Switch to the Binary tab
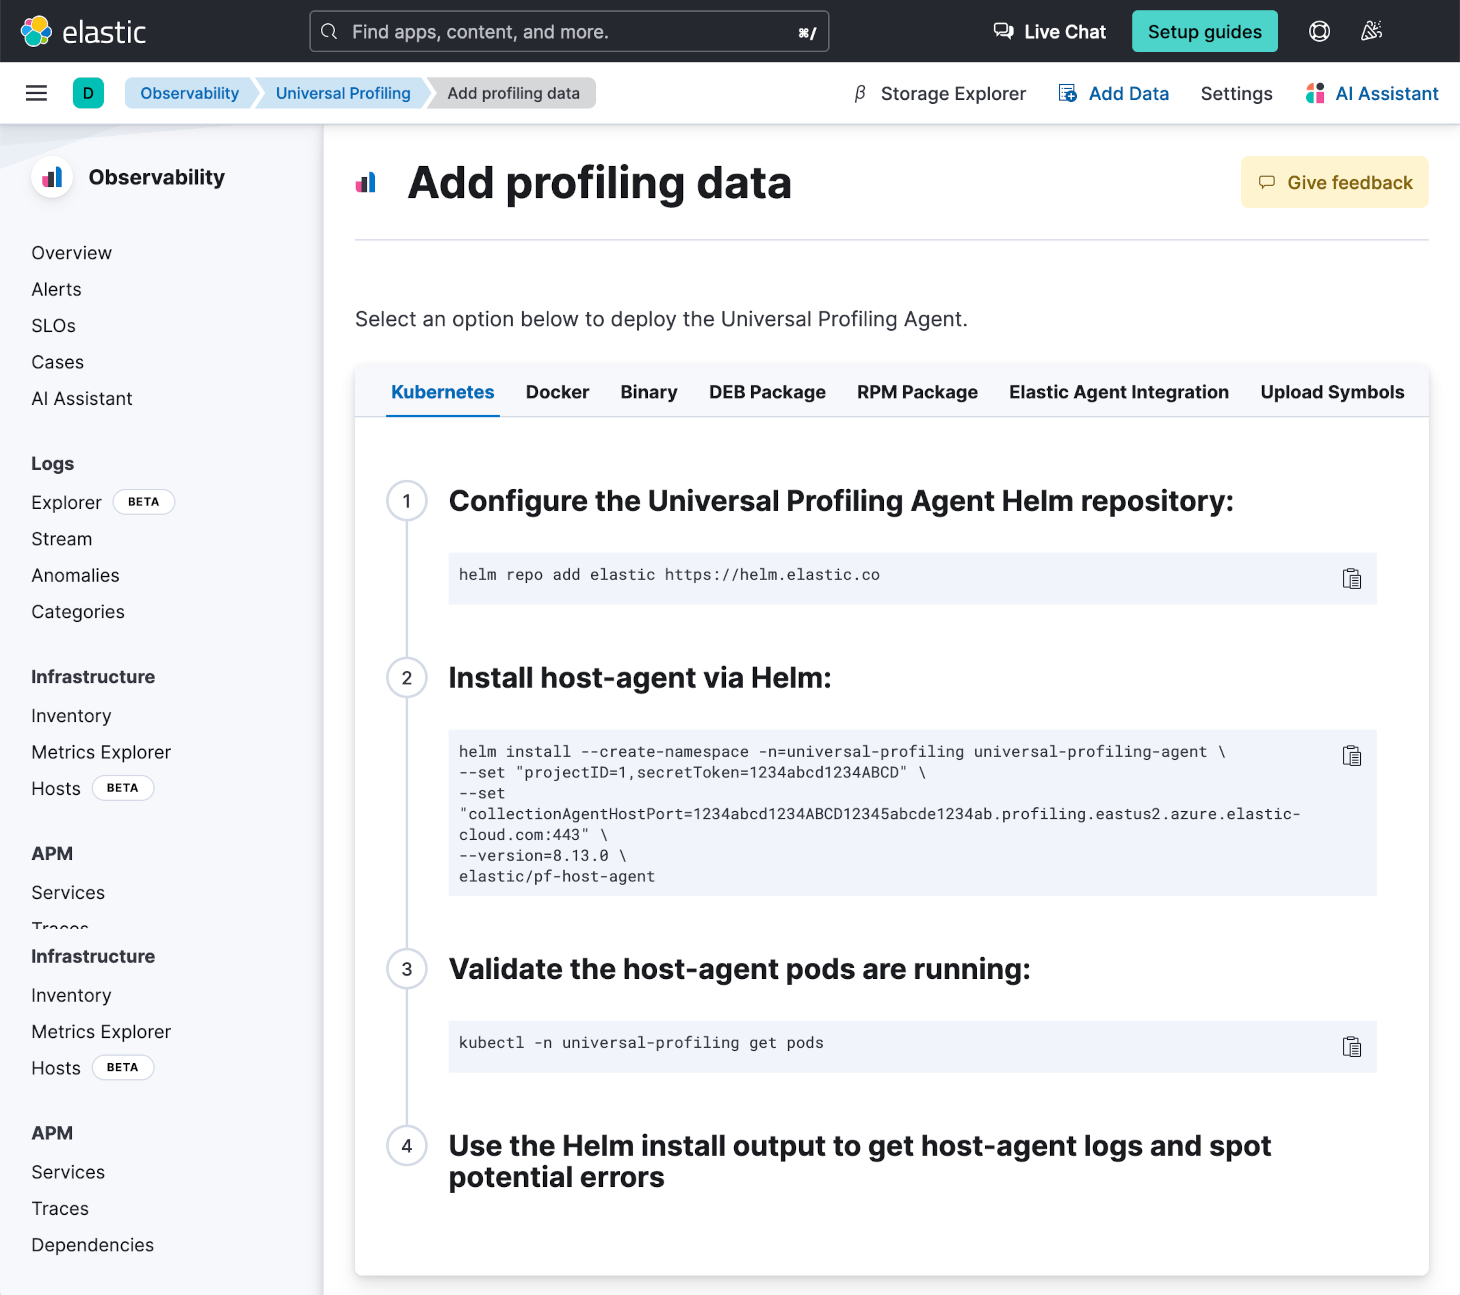The width and height of the screenshot is (1460, 1295). 648,392
